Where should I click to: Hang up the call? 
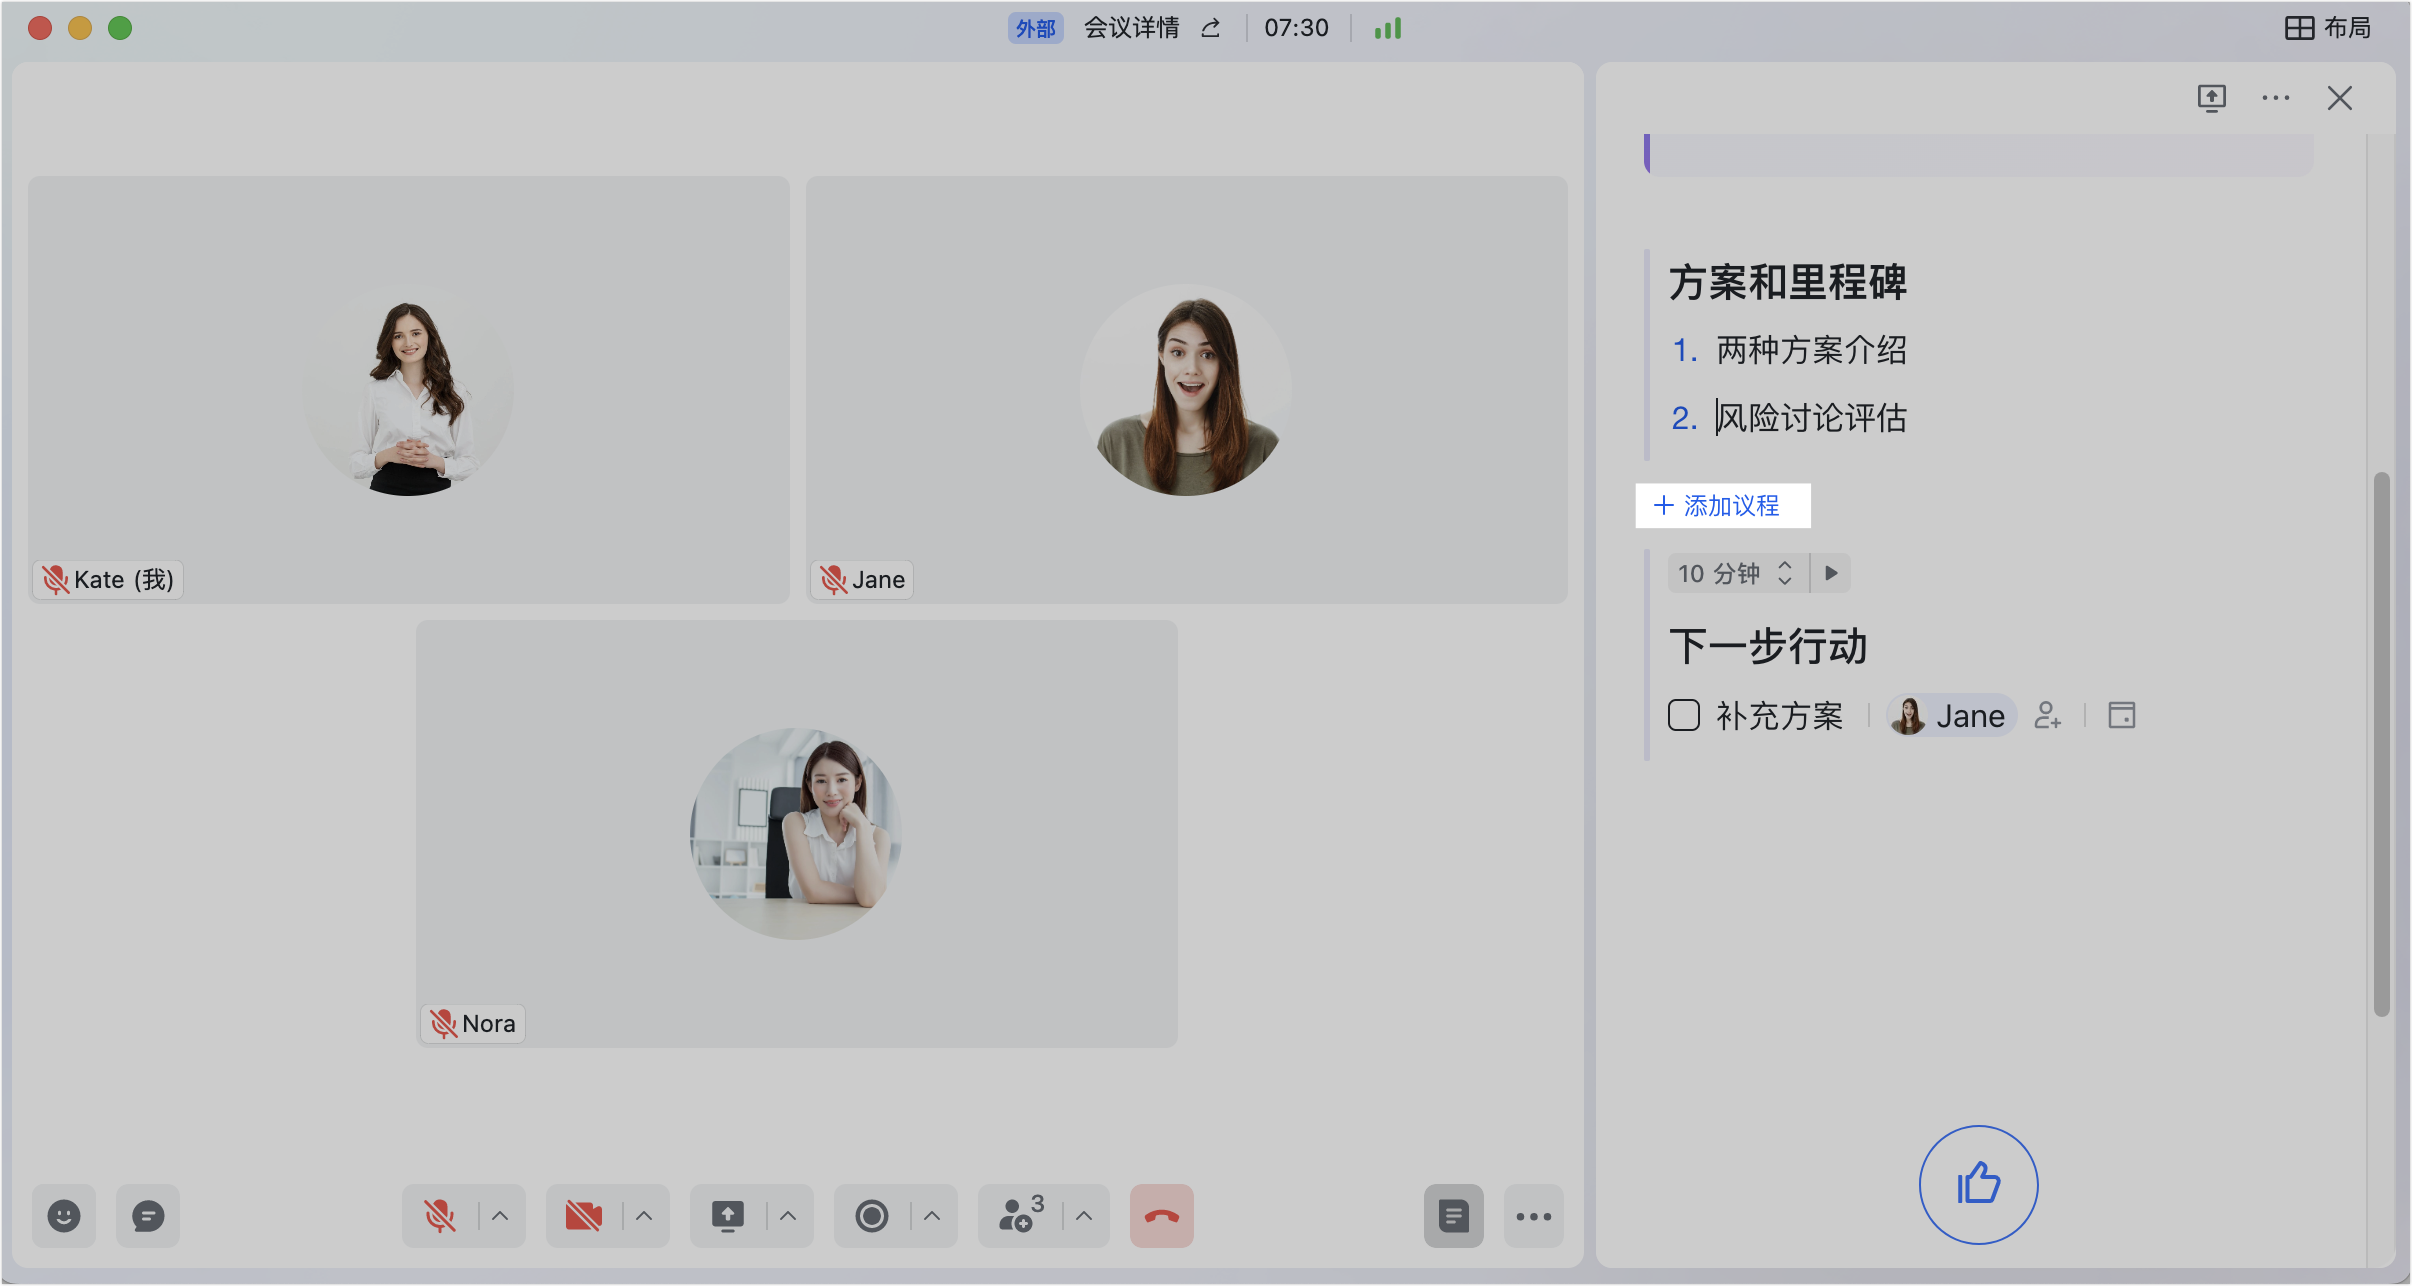click(1162, 1216)
